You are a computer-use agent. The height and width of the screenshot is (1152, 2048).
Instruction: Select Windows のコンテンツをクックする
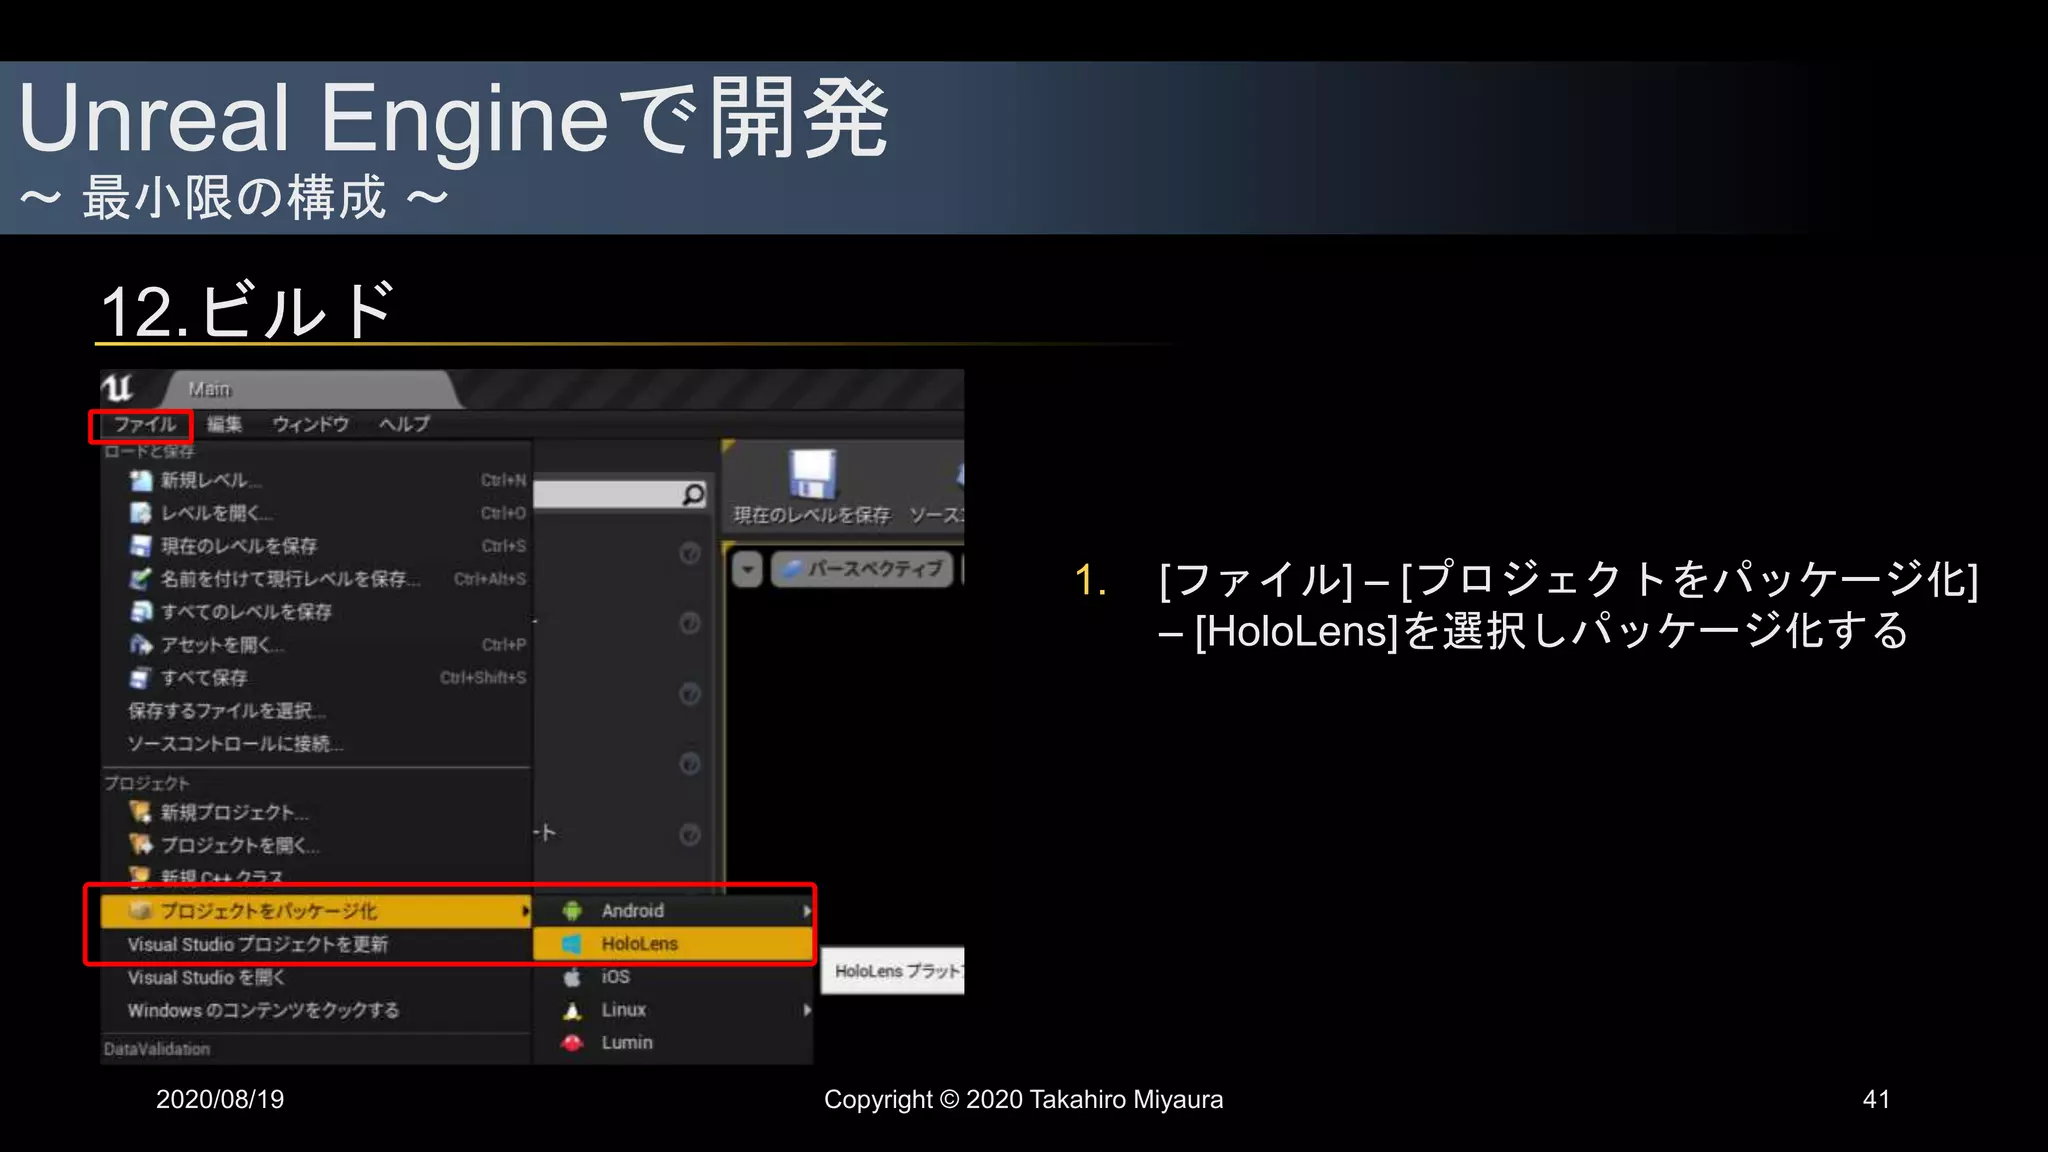click(316, 1011)
